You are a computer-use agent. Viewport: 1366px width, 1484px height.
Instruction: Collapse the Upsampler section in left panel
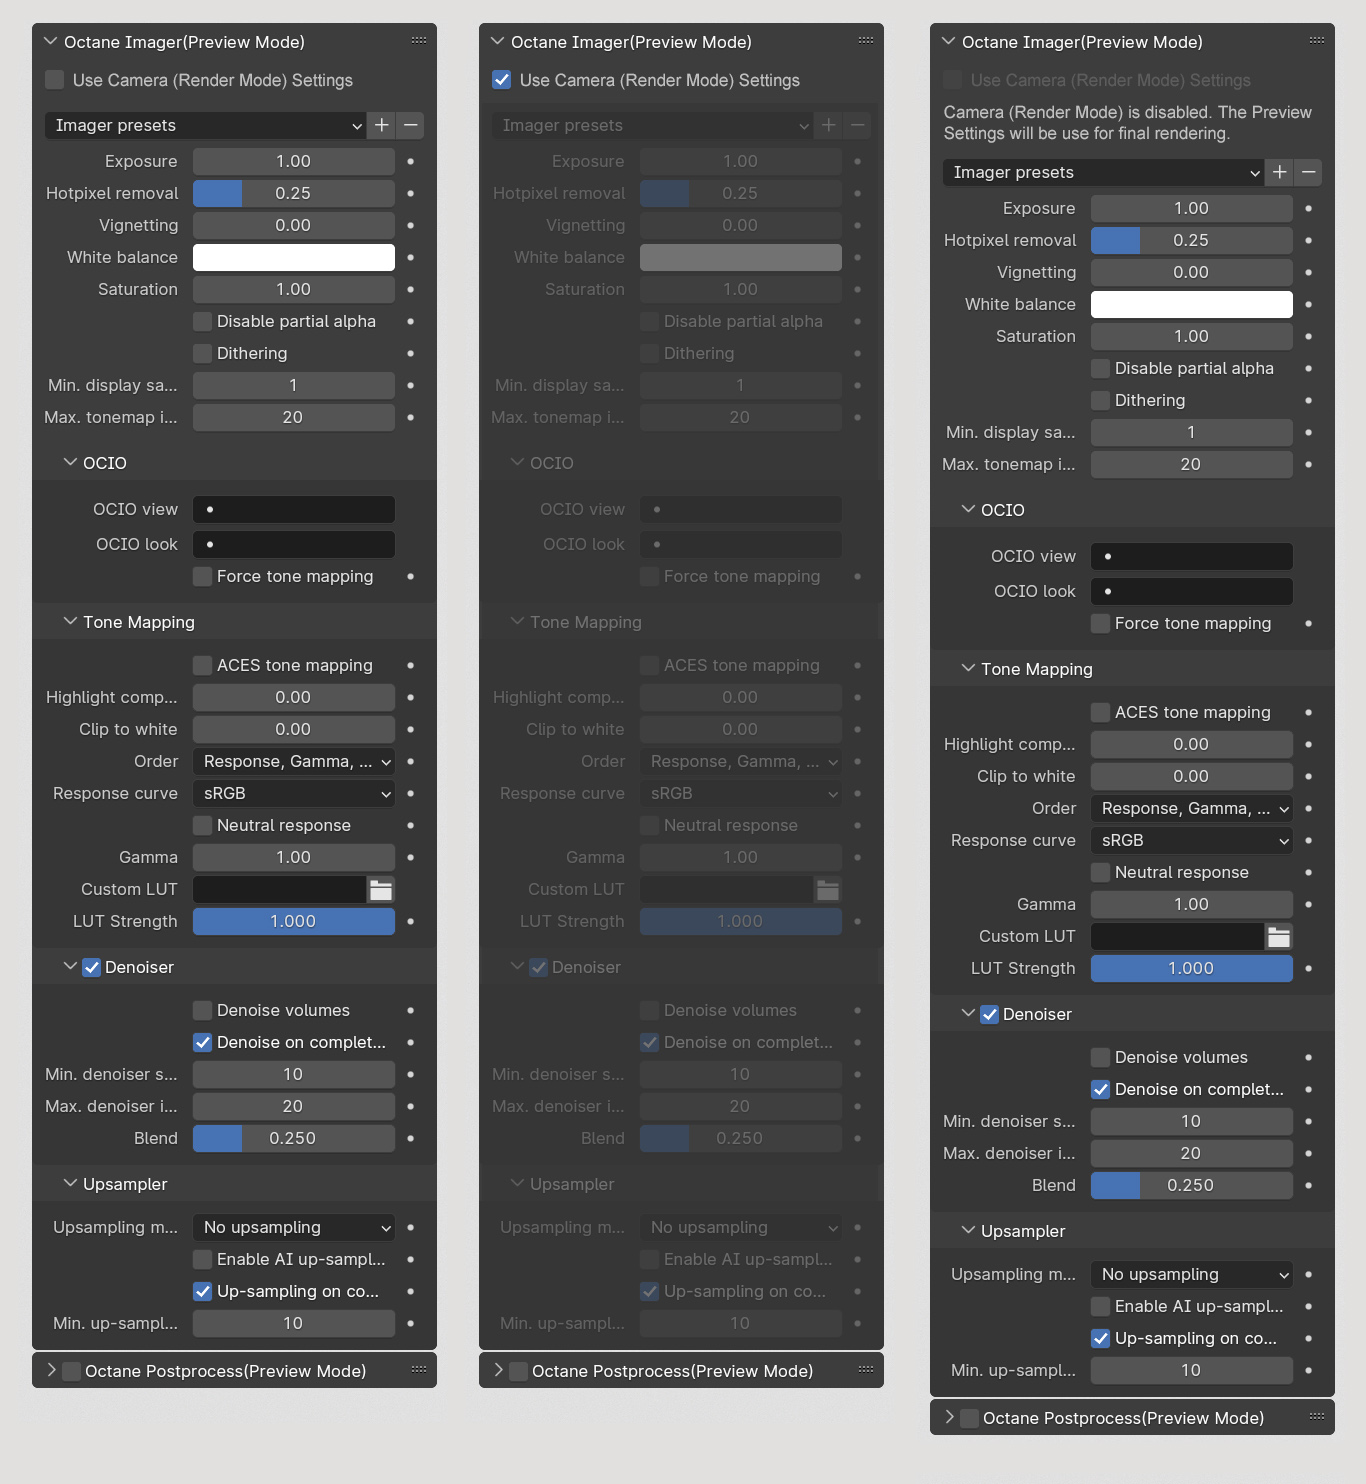[70, 1183]
